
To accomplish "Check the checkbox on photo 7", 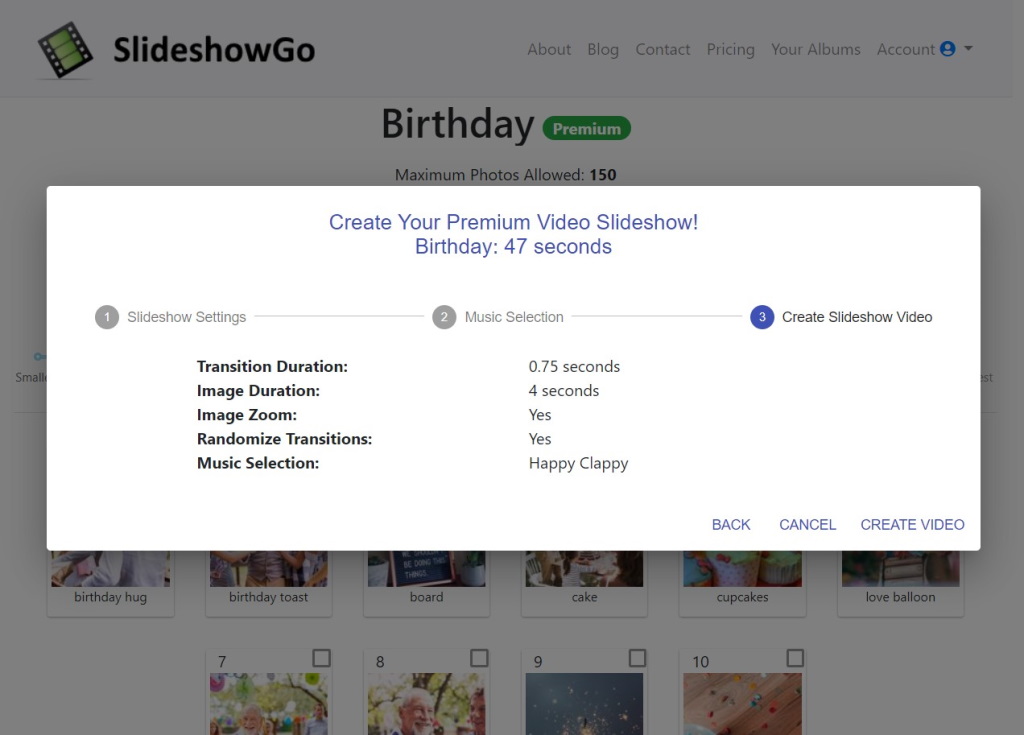I will click(x=322, y=658).
